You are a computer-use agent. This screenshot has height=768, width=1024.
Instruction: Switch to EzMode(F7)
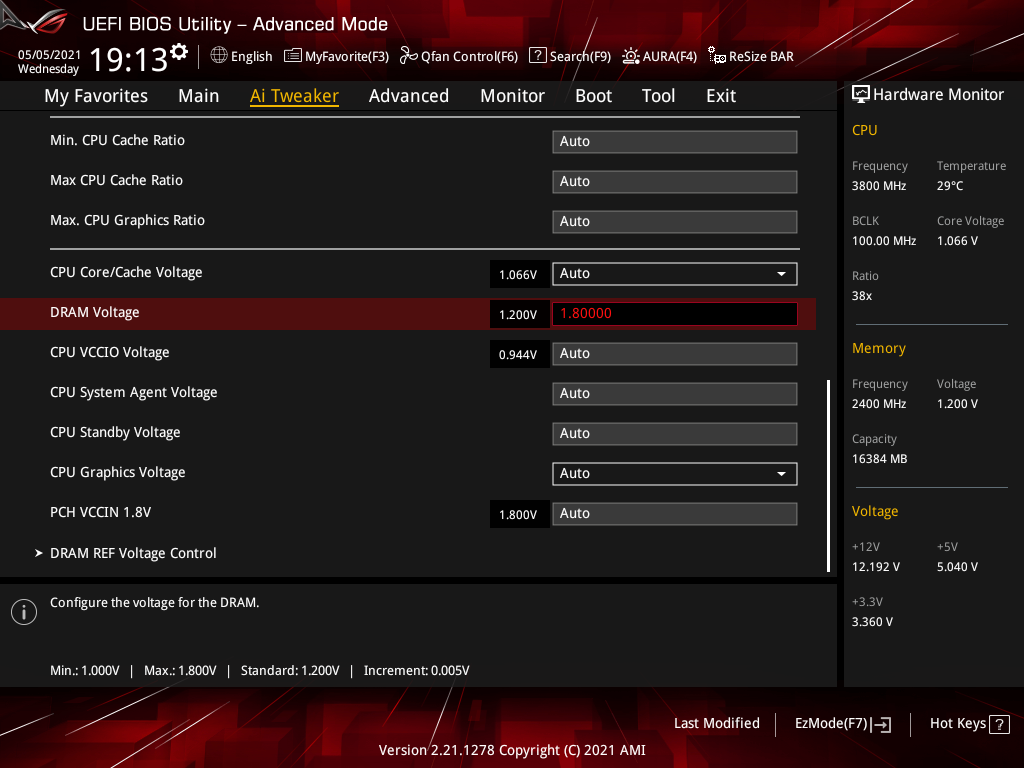[x=842, y=724]
